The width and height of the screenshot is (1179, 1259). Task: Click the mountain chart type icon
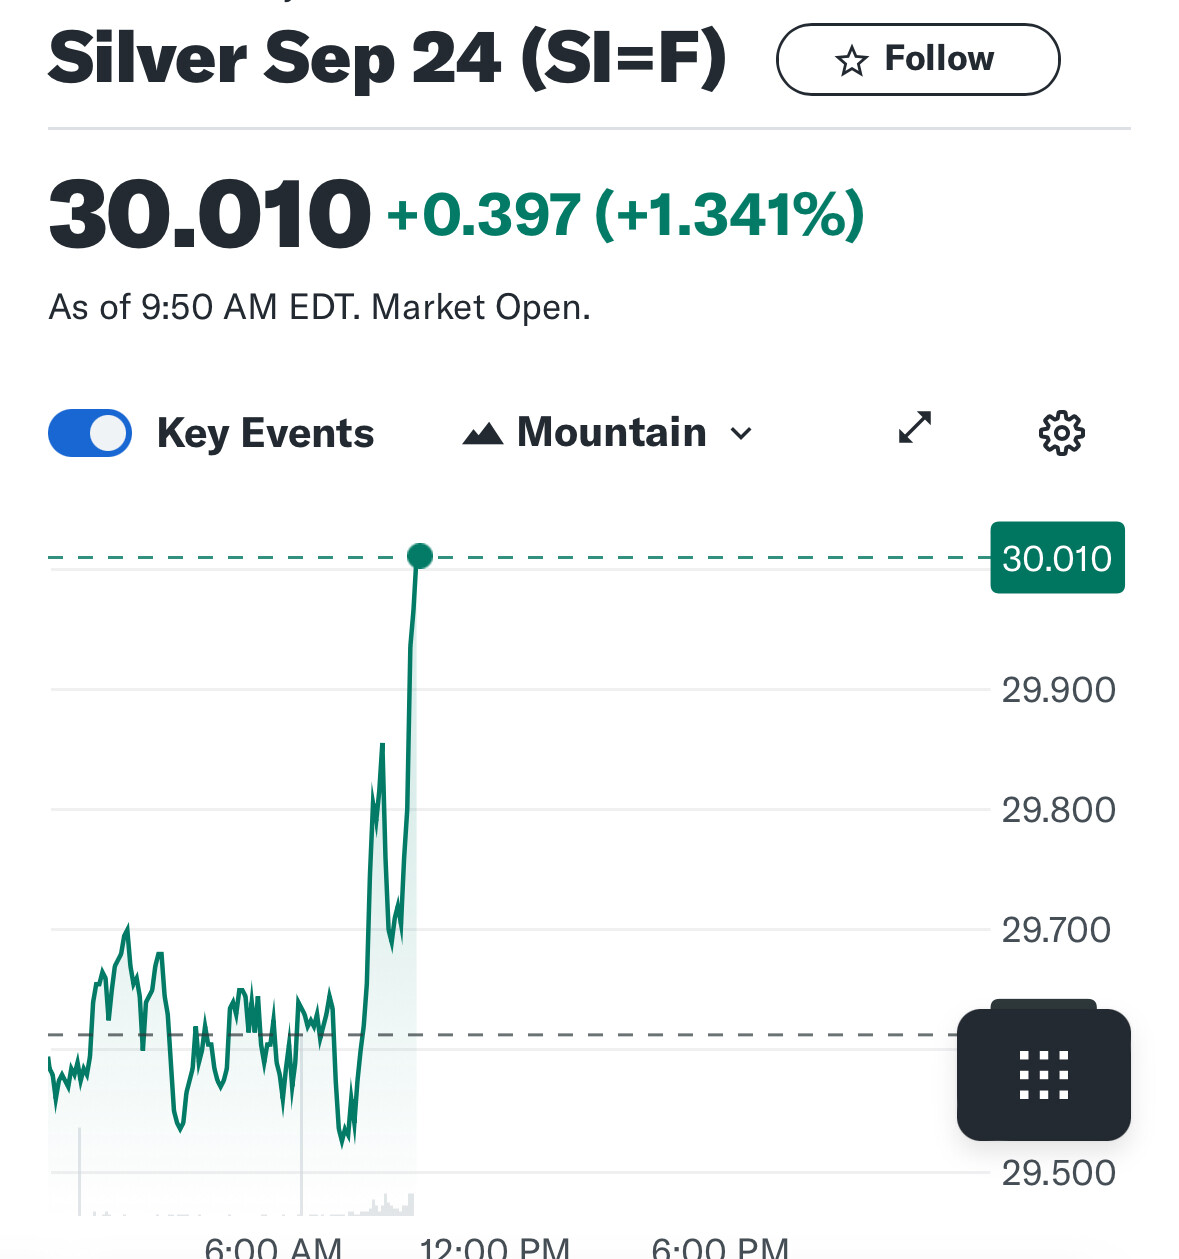[x=483, y=433]
